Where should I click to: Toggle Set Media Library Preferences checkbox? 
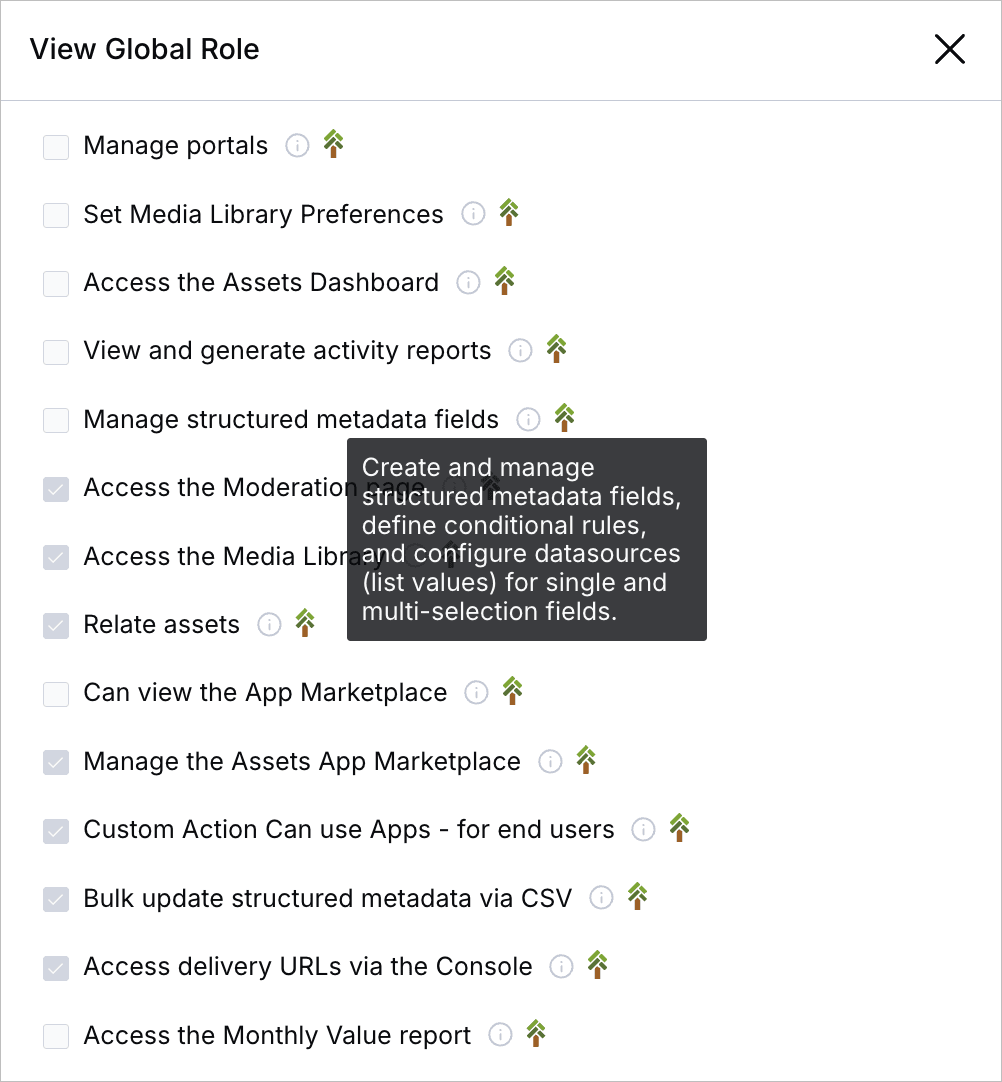click(56, 215)
